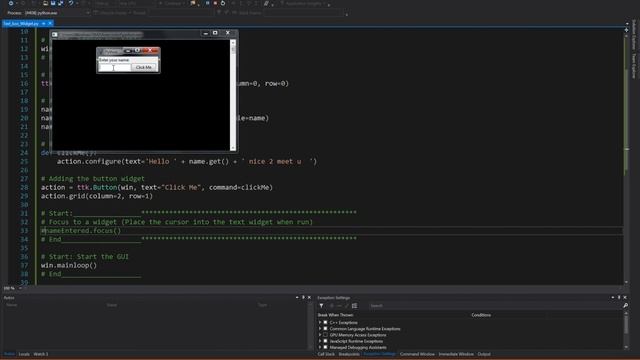This screenshot has width=640, height=360.
Task: Click the Save All icon in the toolbar
Action: (60, 3)
